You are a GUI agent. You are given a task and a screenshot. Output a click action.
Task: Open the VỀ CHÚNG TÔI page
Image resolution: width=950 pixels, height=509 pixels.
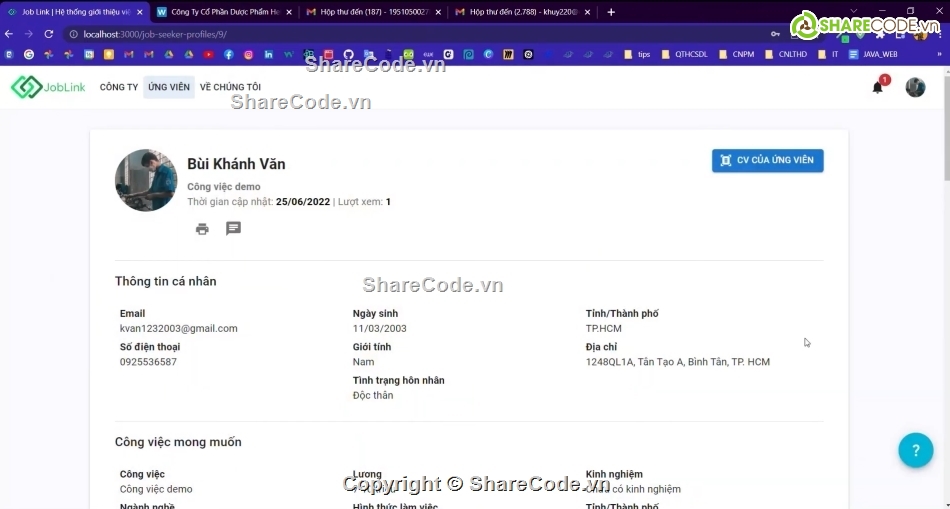230,87
